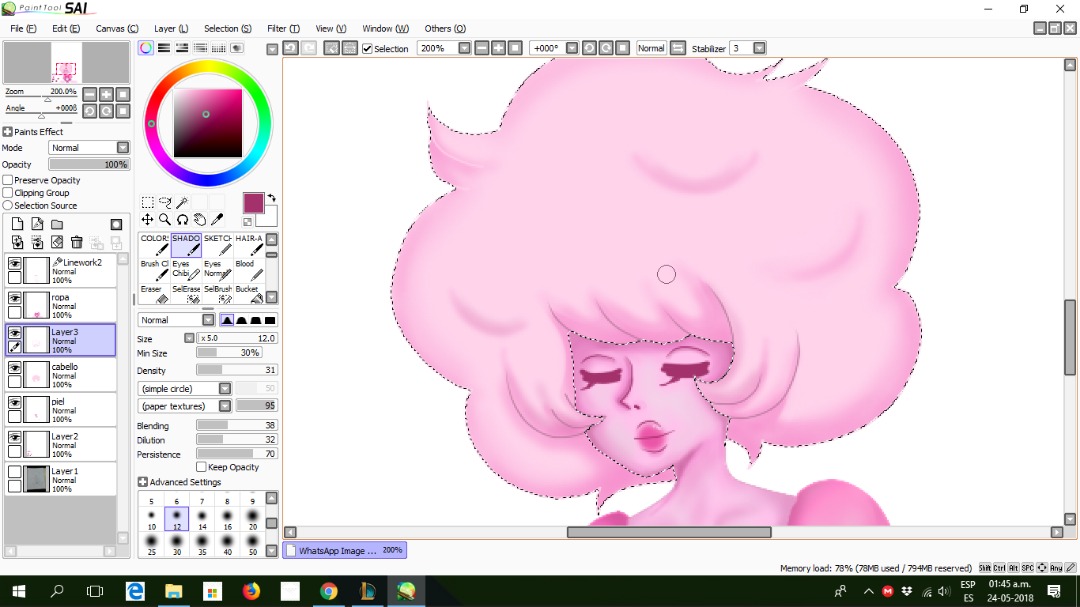
Task: Hide the piel layer
Action: [14, 402]
